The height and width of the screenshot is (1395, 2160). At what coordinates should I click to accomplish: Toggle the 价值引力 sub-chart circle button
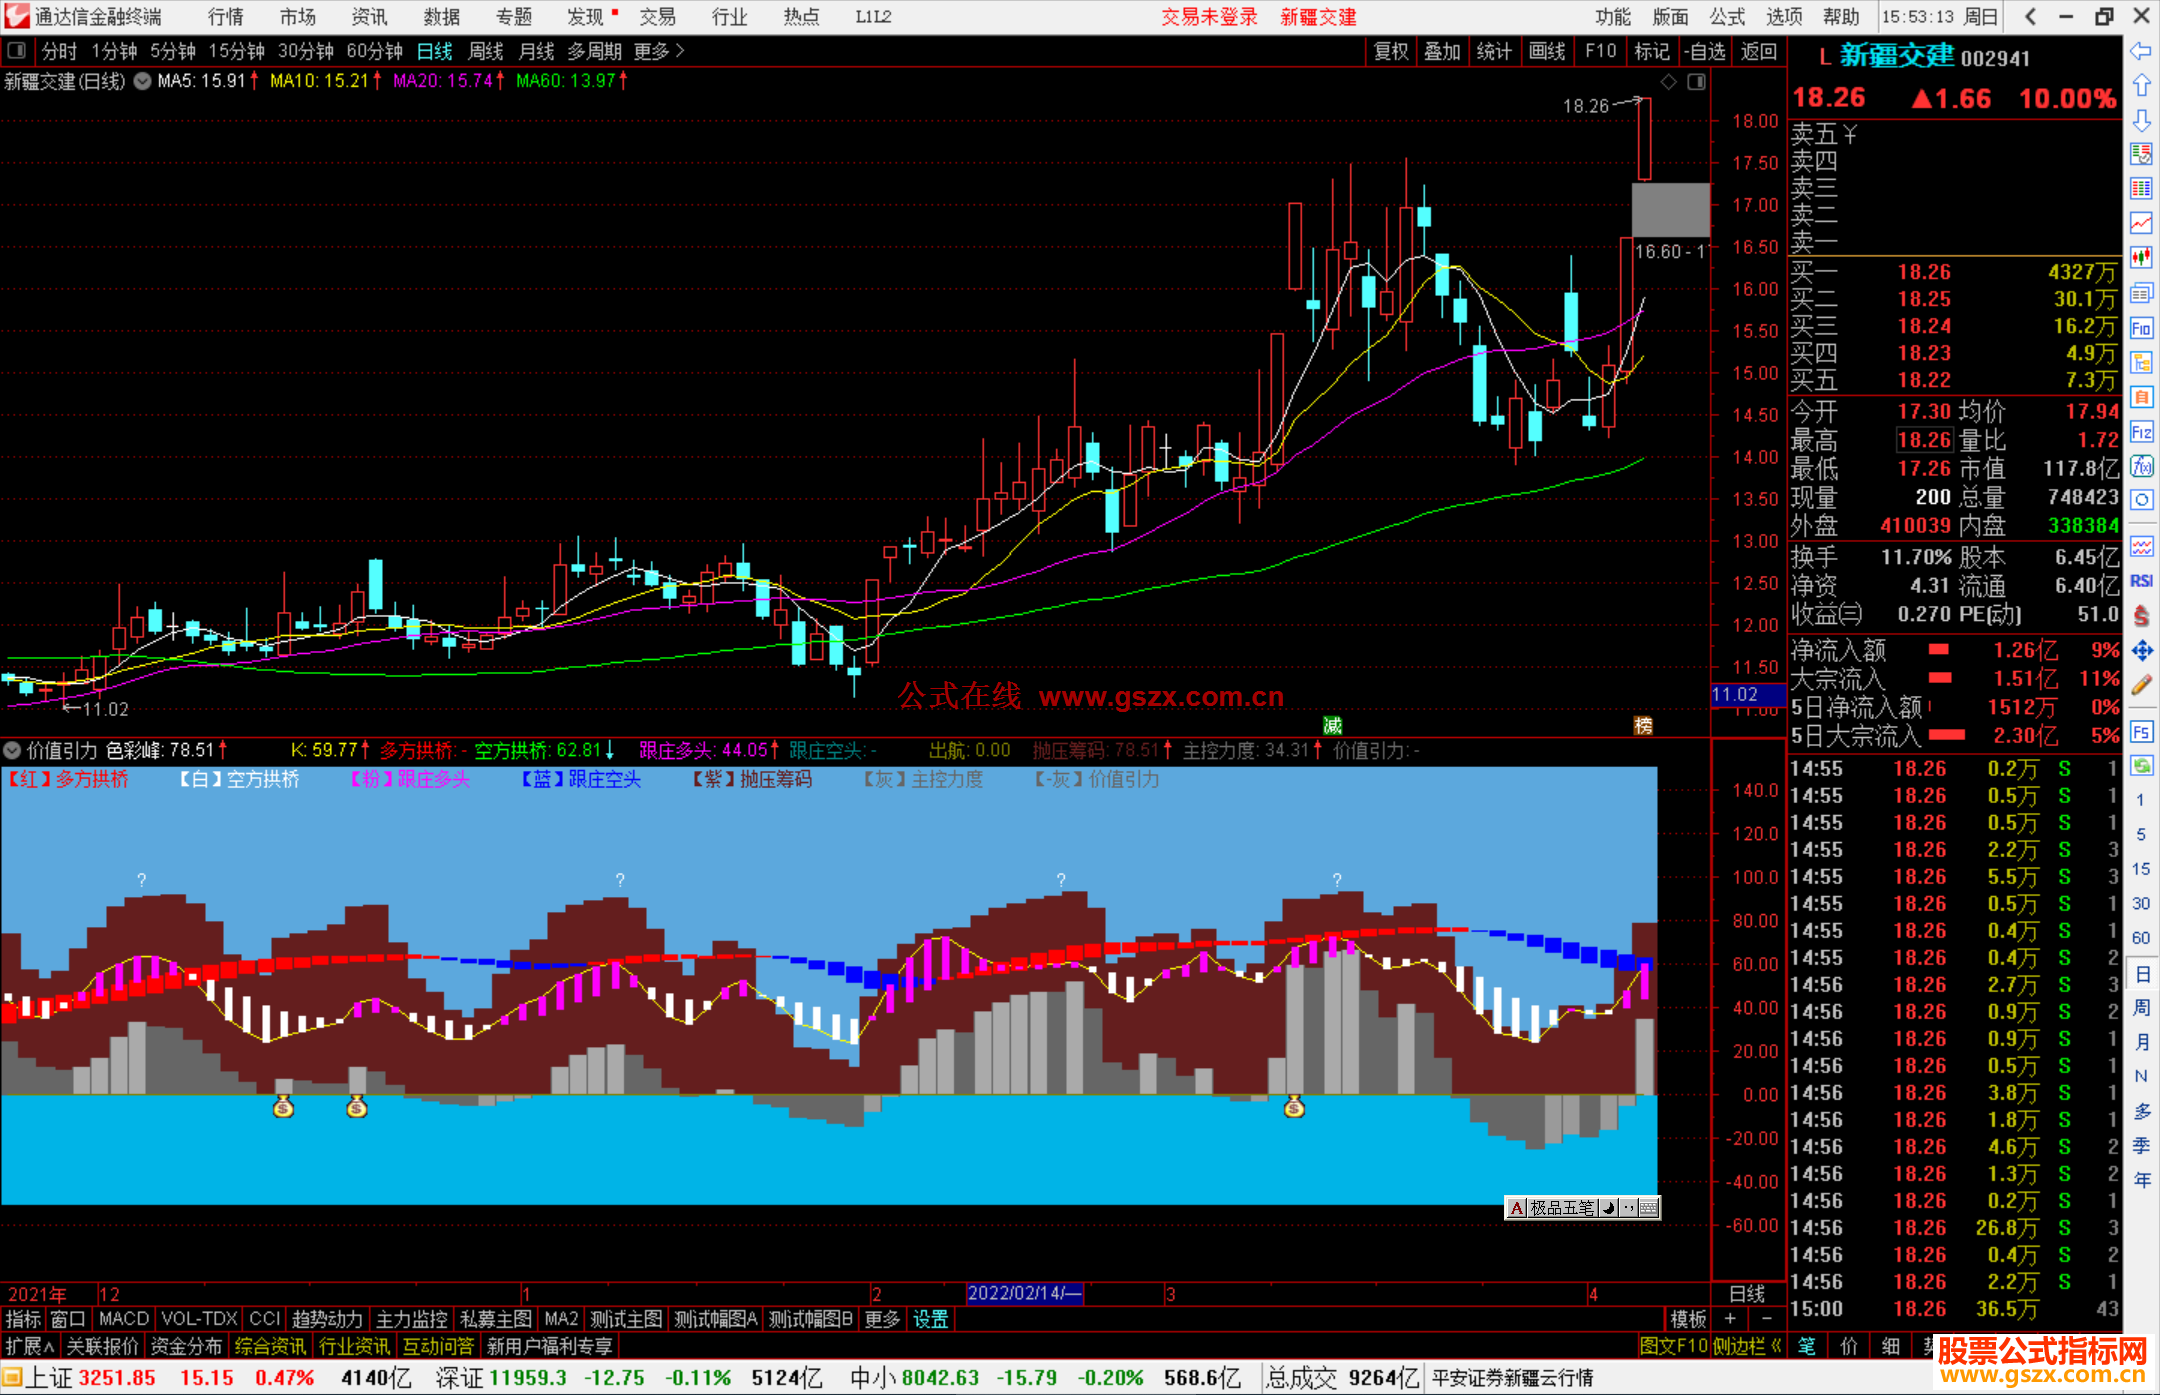coord(12,750)
